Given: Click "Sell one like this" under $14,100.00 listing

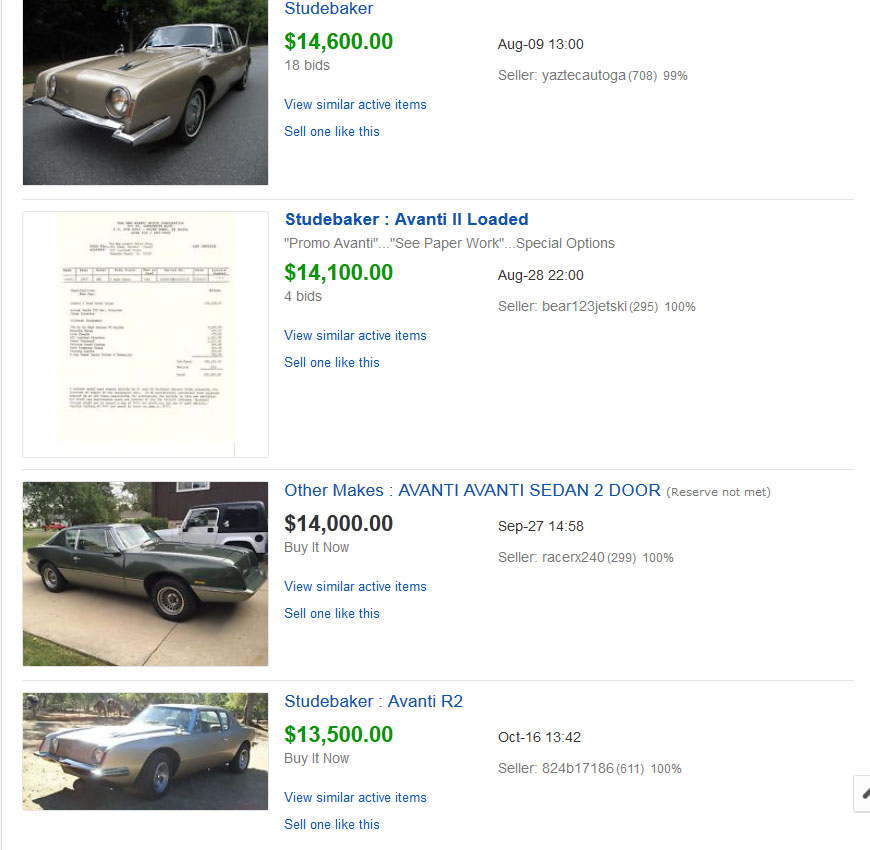Looking at the screenshot, I should (332, 363).
